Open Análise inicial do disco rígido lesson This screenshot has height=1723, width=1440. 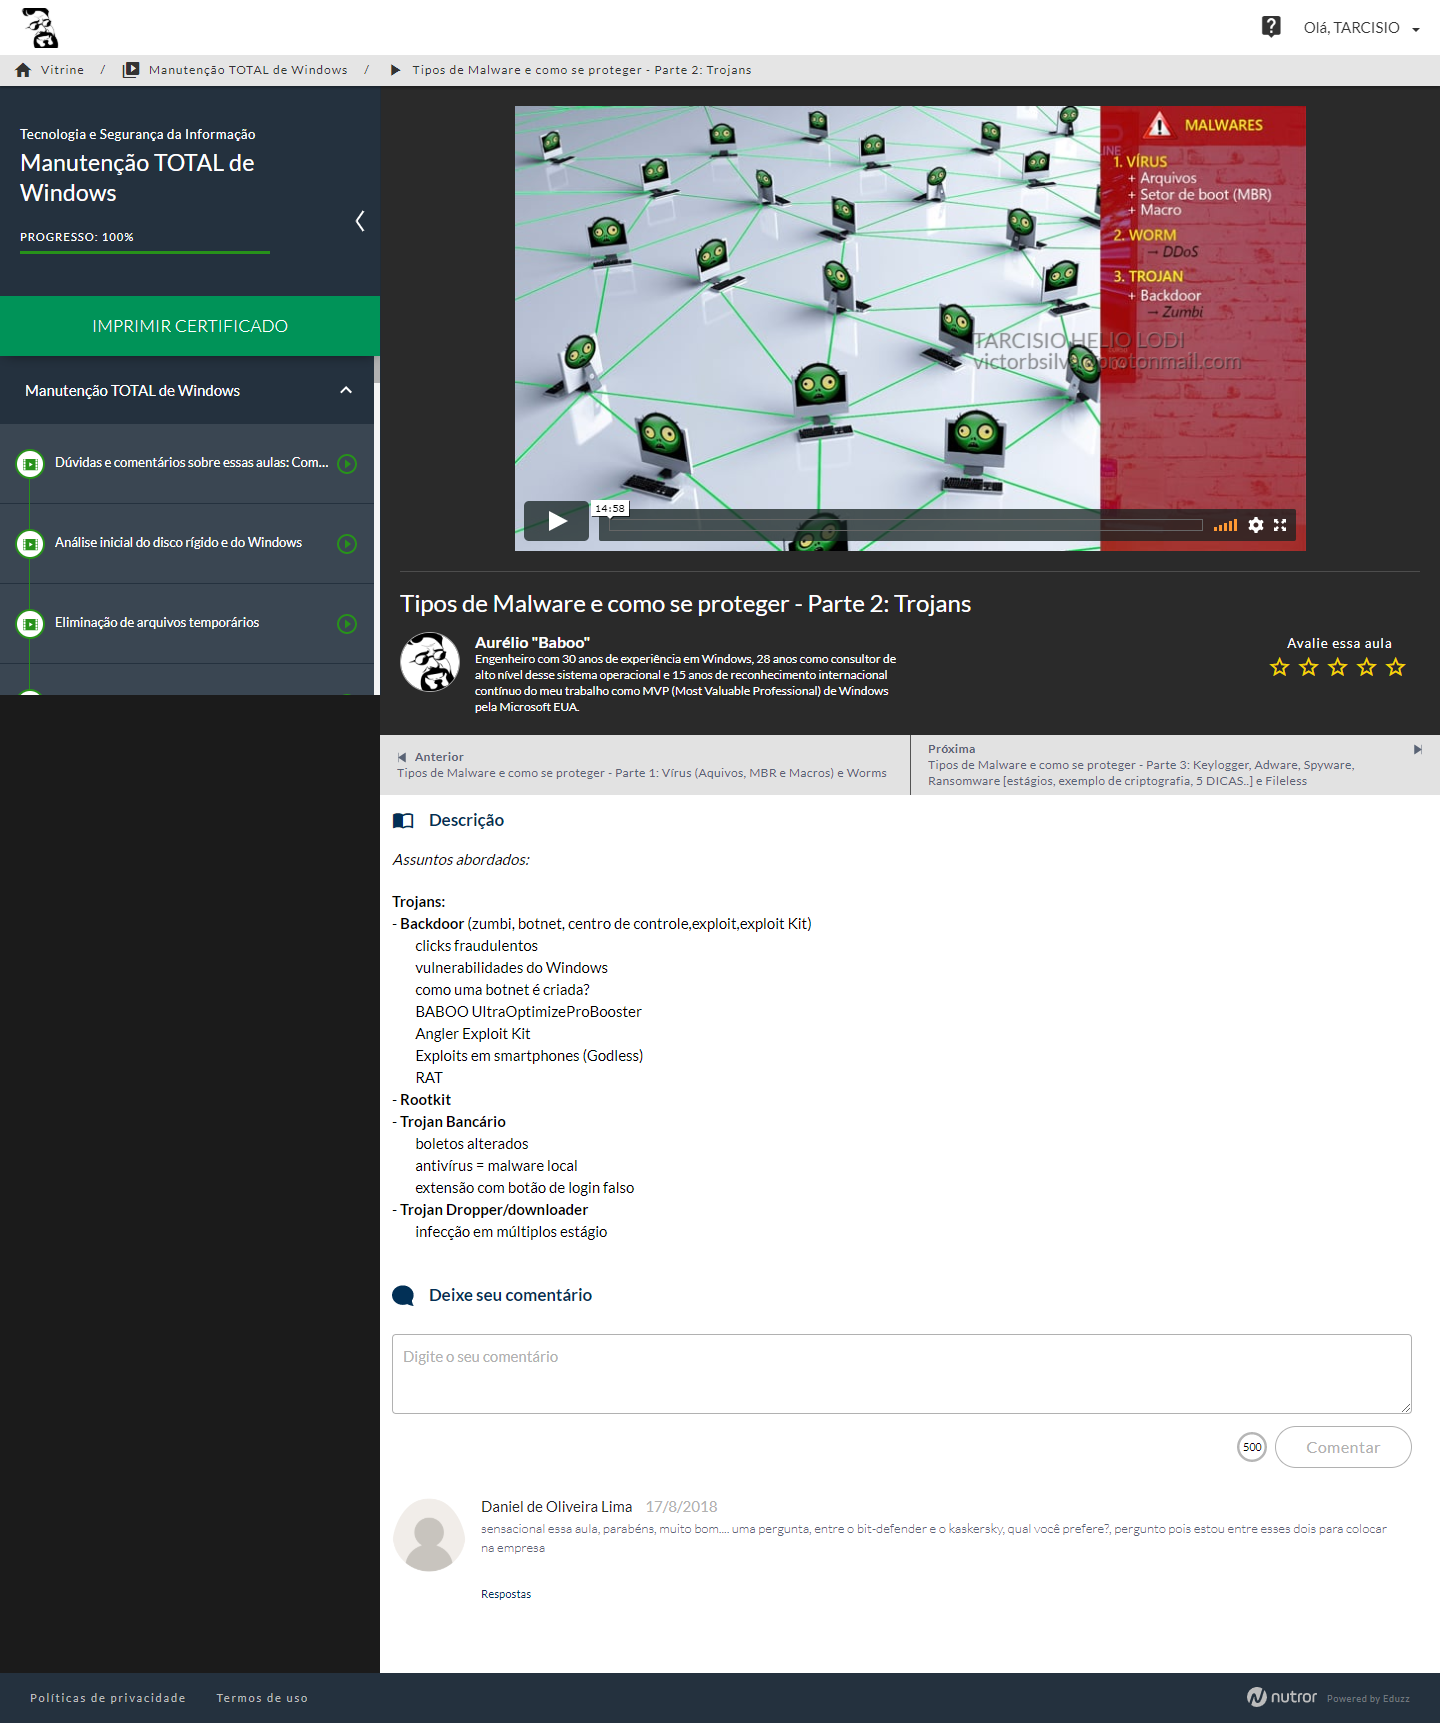click(x=178, y=543)
